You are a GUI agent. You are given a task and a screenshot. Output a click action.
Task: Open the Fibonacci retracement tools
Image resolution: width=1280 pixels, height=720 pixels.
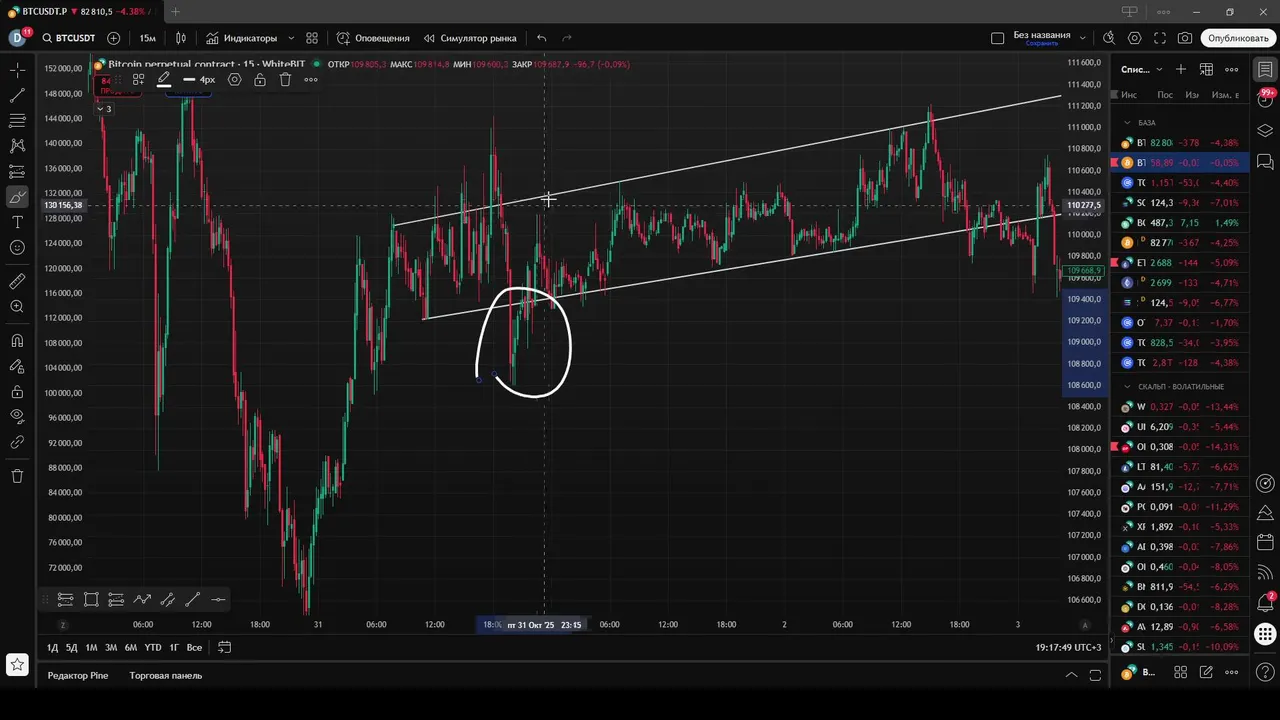[17, 121]
